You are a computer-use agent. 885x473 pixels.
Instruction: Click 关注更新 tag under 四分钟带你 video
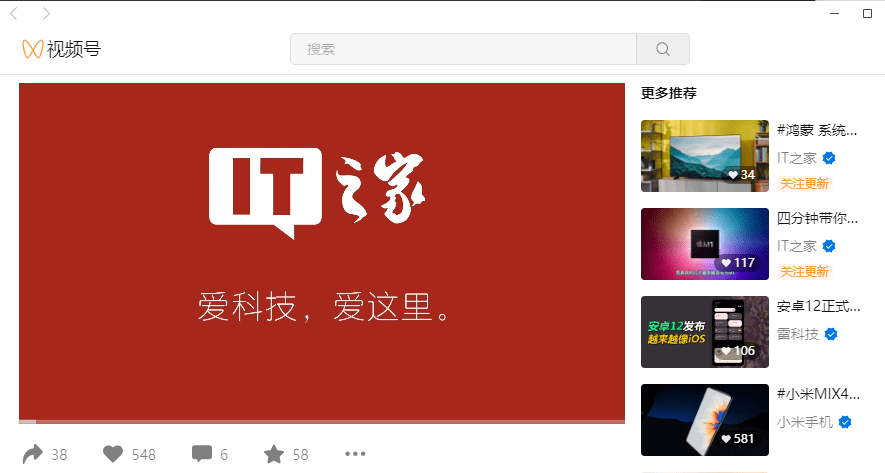804,271
